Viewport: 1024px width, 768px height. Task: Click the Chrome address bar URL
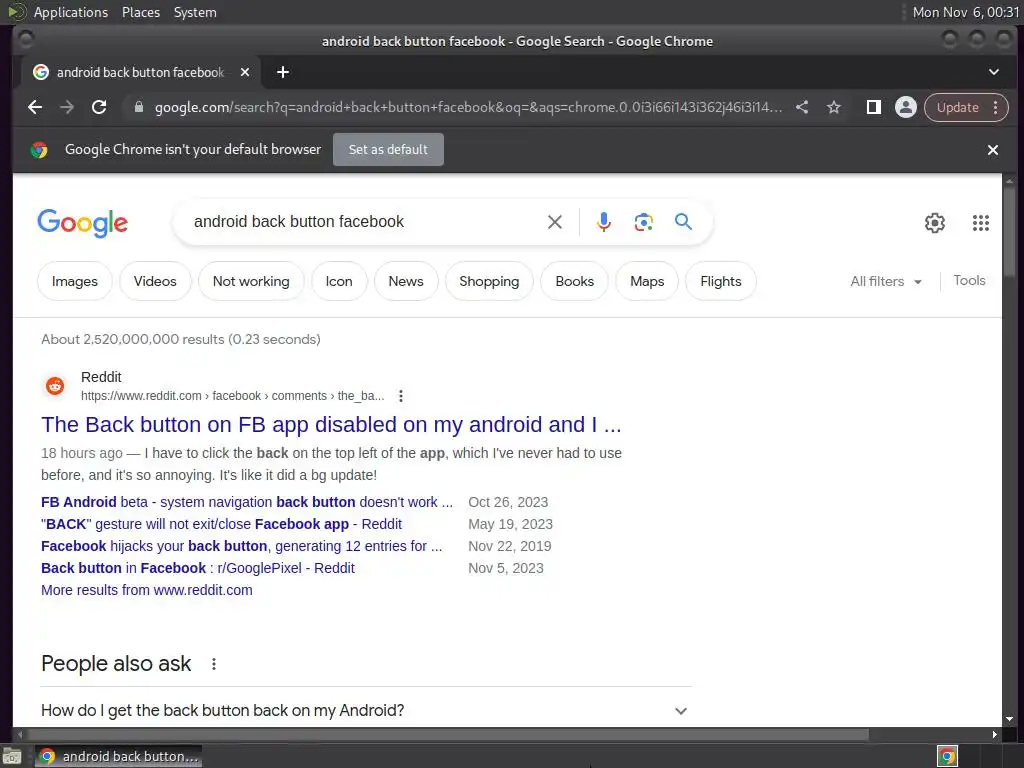click(468, 107)
